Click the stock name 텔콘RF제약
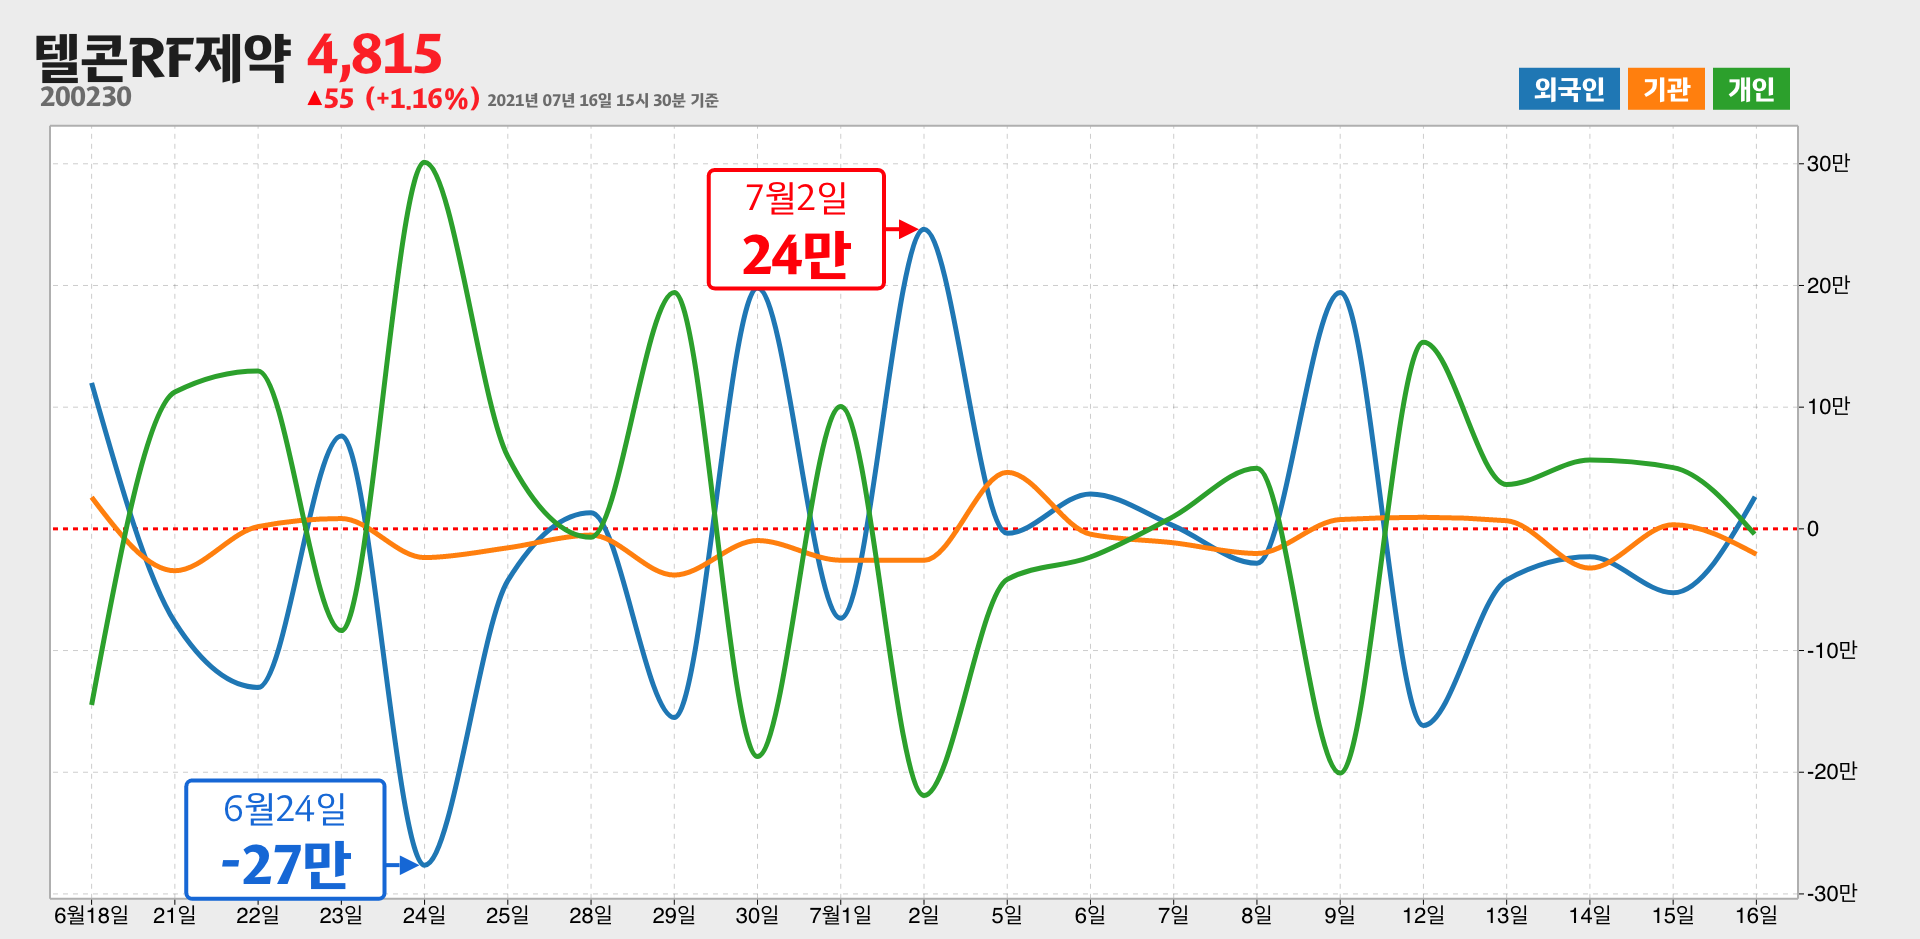1920x939 pixels. tap(163, 56)
